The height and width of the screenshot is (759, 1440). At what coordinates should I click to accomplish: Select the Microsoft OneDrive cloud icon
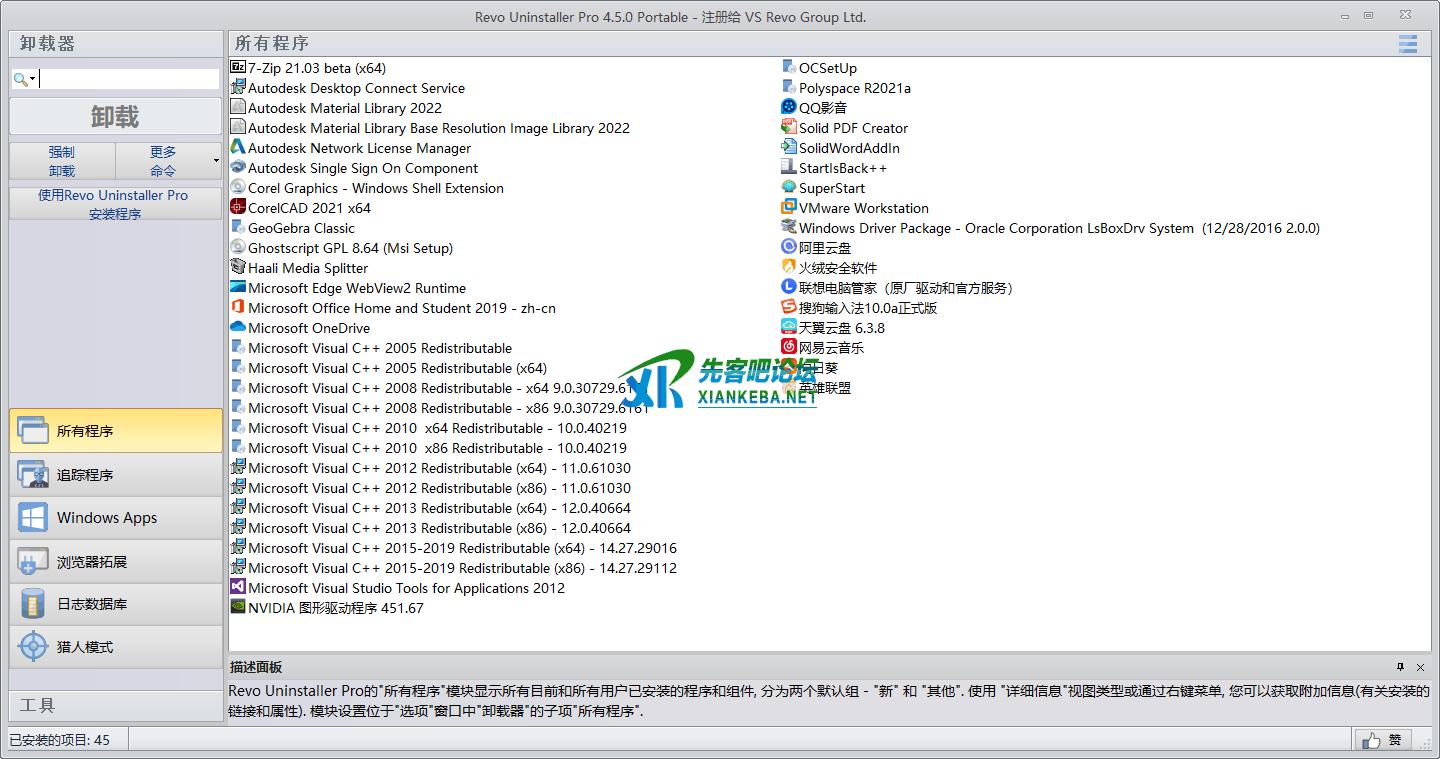coord(238,328)
